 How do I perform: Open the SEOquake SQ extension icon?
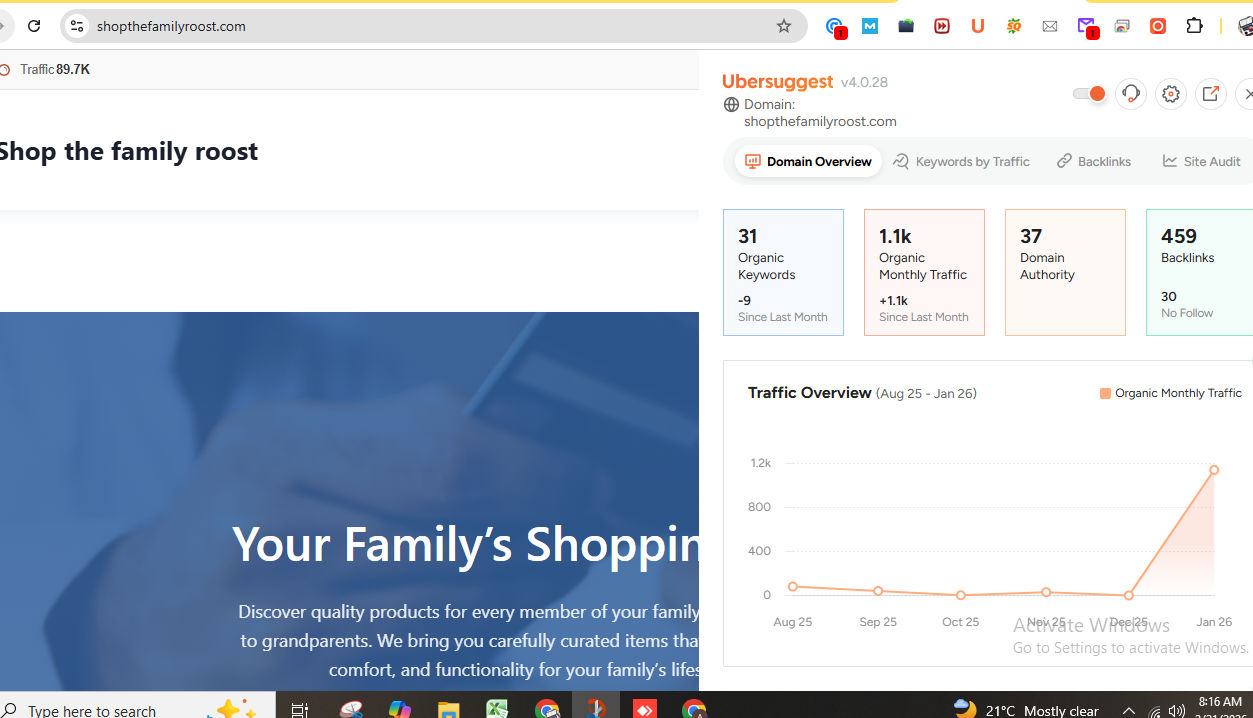1014,26
